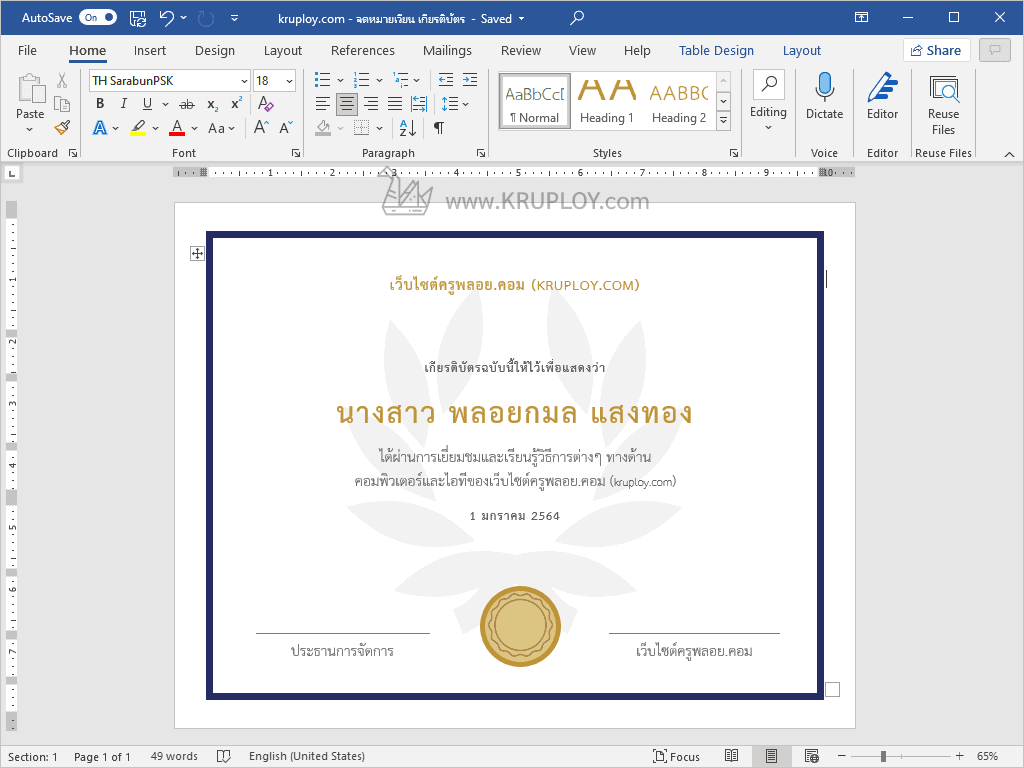Screen dimensions: 1024x768
Task: Expand the numbering list dropdown
Action: point(379,80)
